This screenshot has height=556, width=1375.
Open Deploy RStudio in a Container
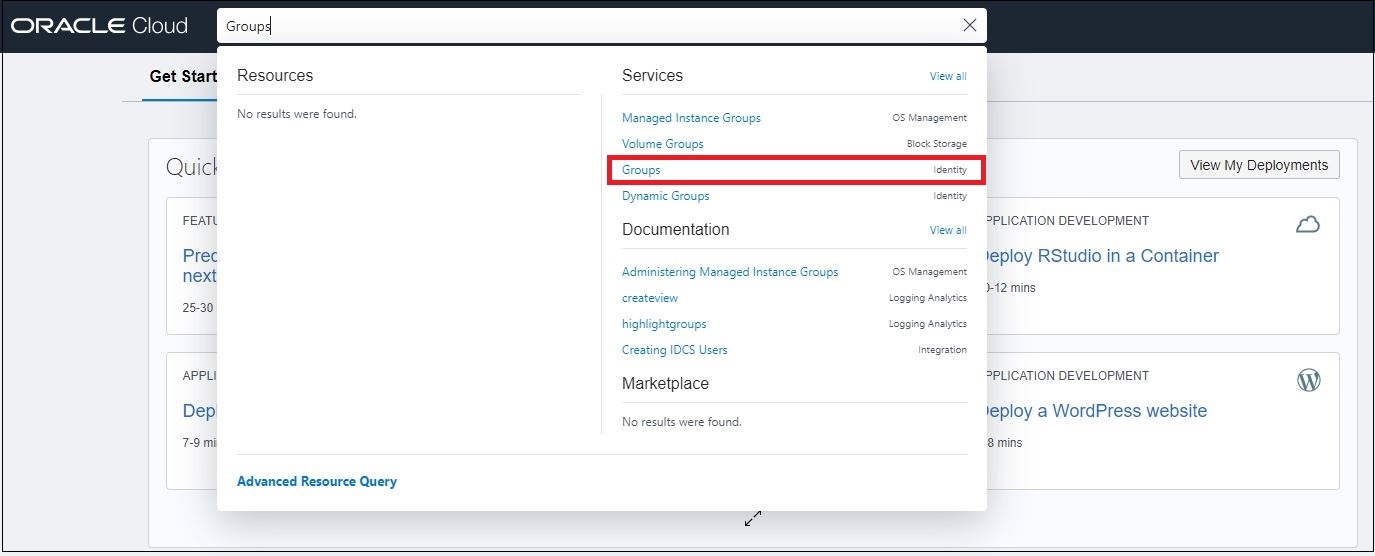(x=1100, y=256)
